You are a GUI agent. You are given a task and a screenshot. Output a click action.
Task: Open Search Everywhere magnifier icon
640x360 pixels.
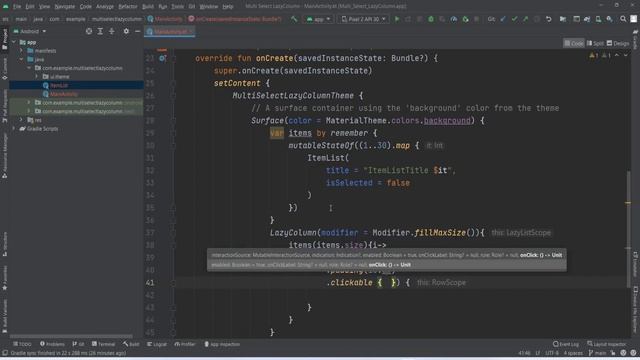pyautogui.click(x=623, y=19)
